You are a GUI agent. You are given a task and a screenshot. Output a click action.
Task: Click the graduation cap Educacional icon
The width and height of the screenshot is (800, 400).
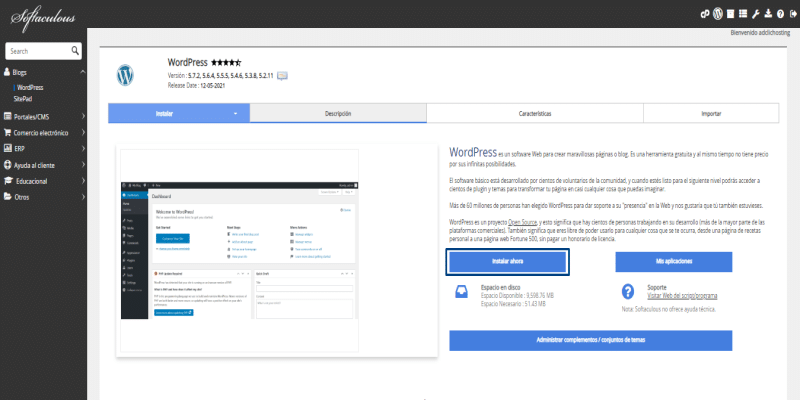point(8,181)
